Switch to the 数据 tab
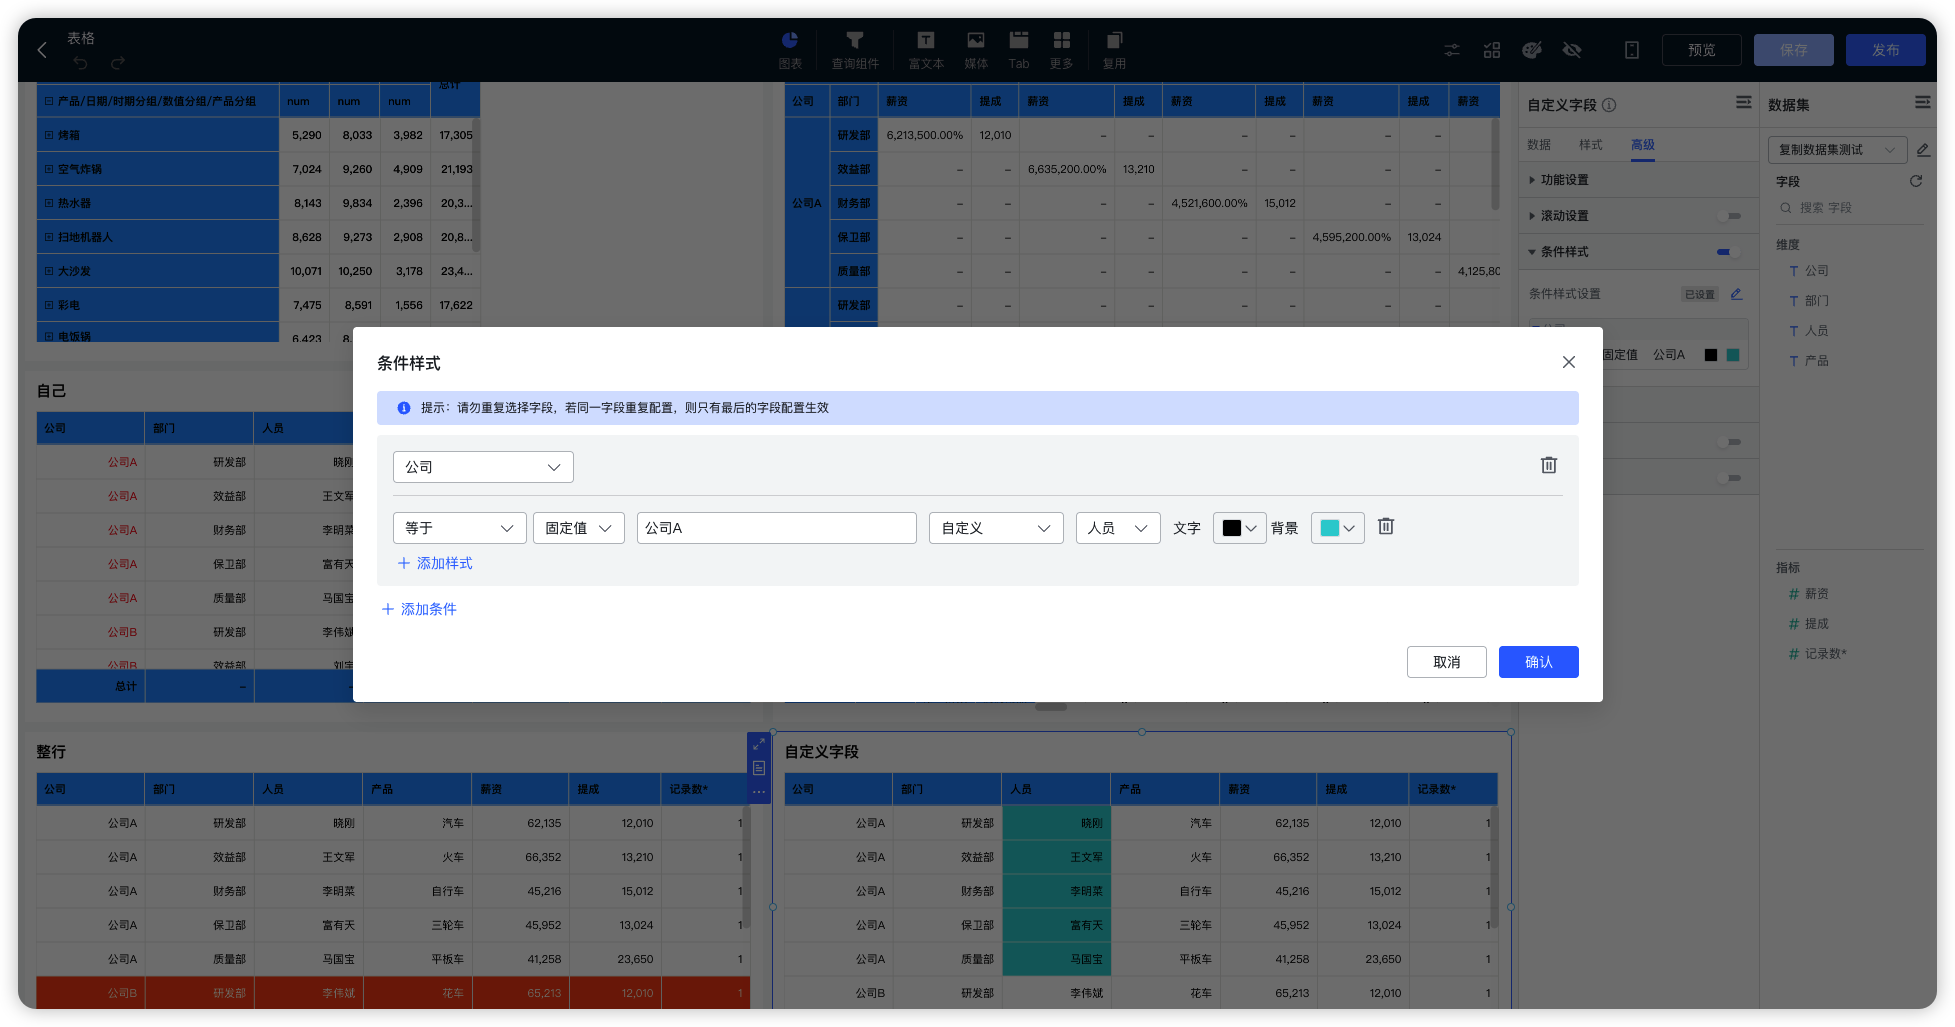The image size is (1955, 1027). coord(1539,145)
